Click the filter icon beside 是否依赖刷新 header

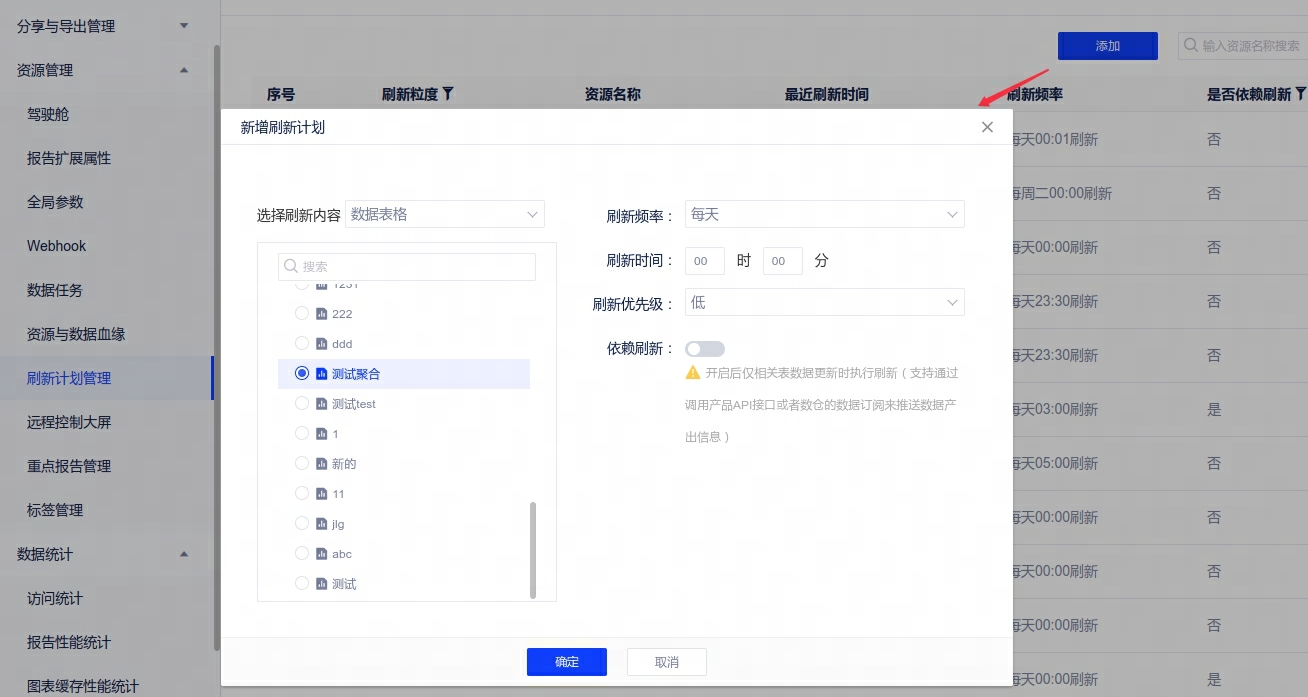click(1300, 94)
